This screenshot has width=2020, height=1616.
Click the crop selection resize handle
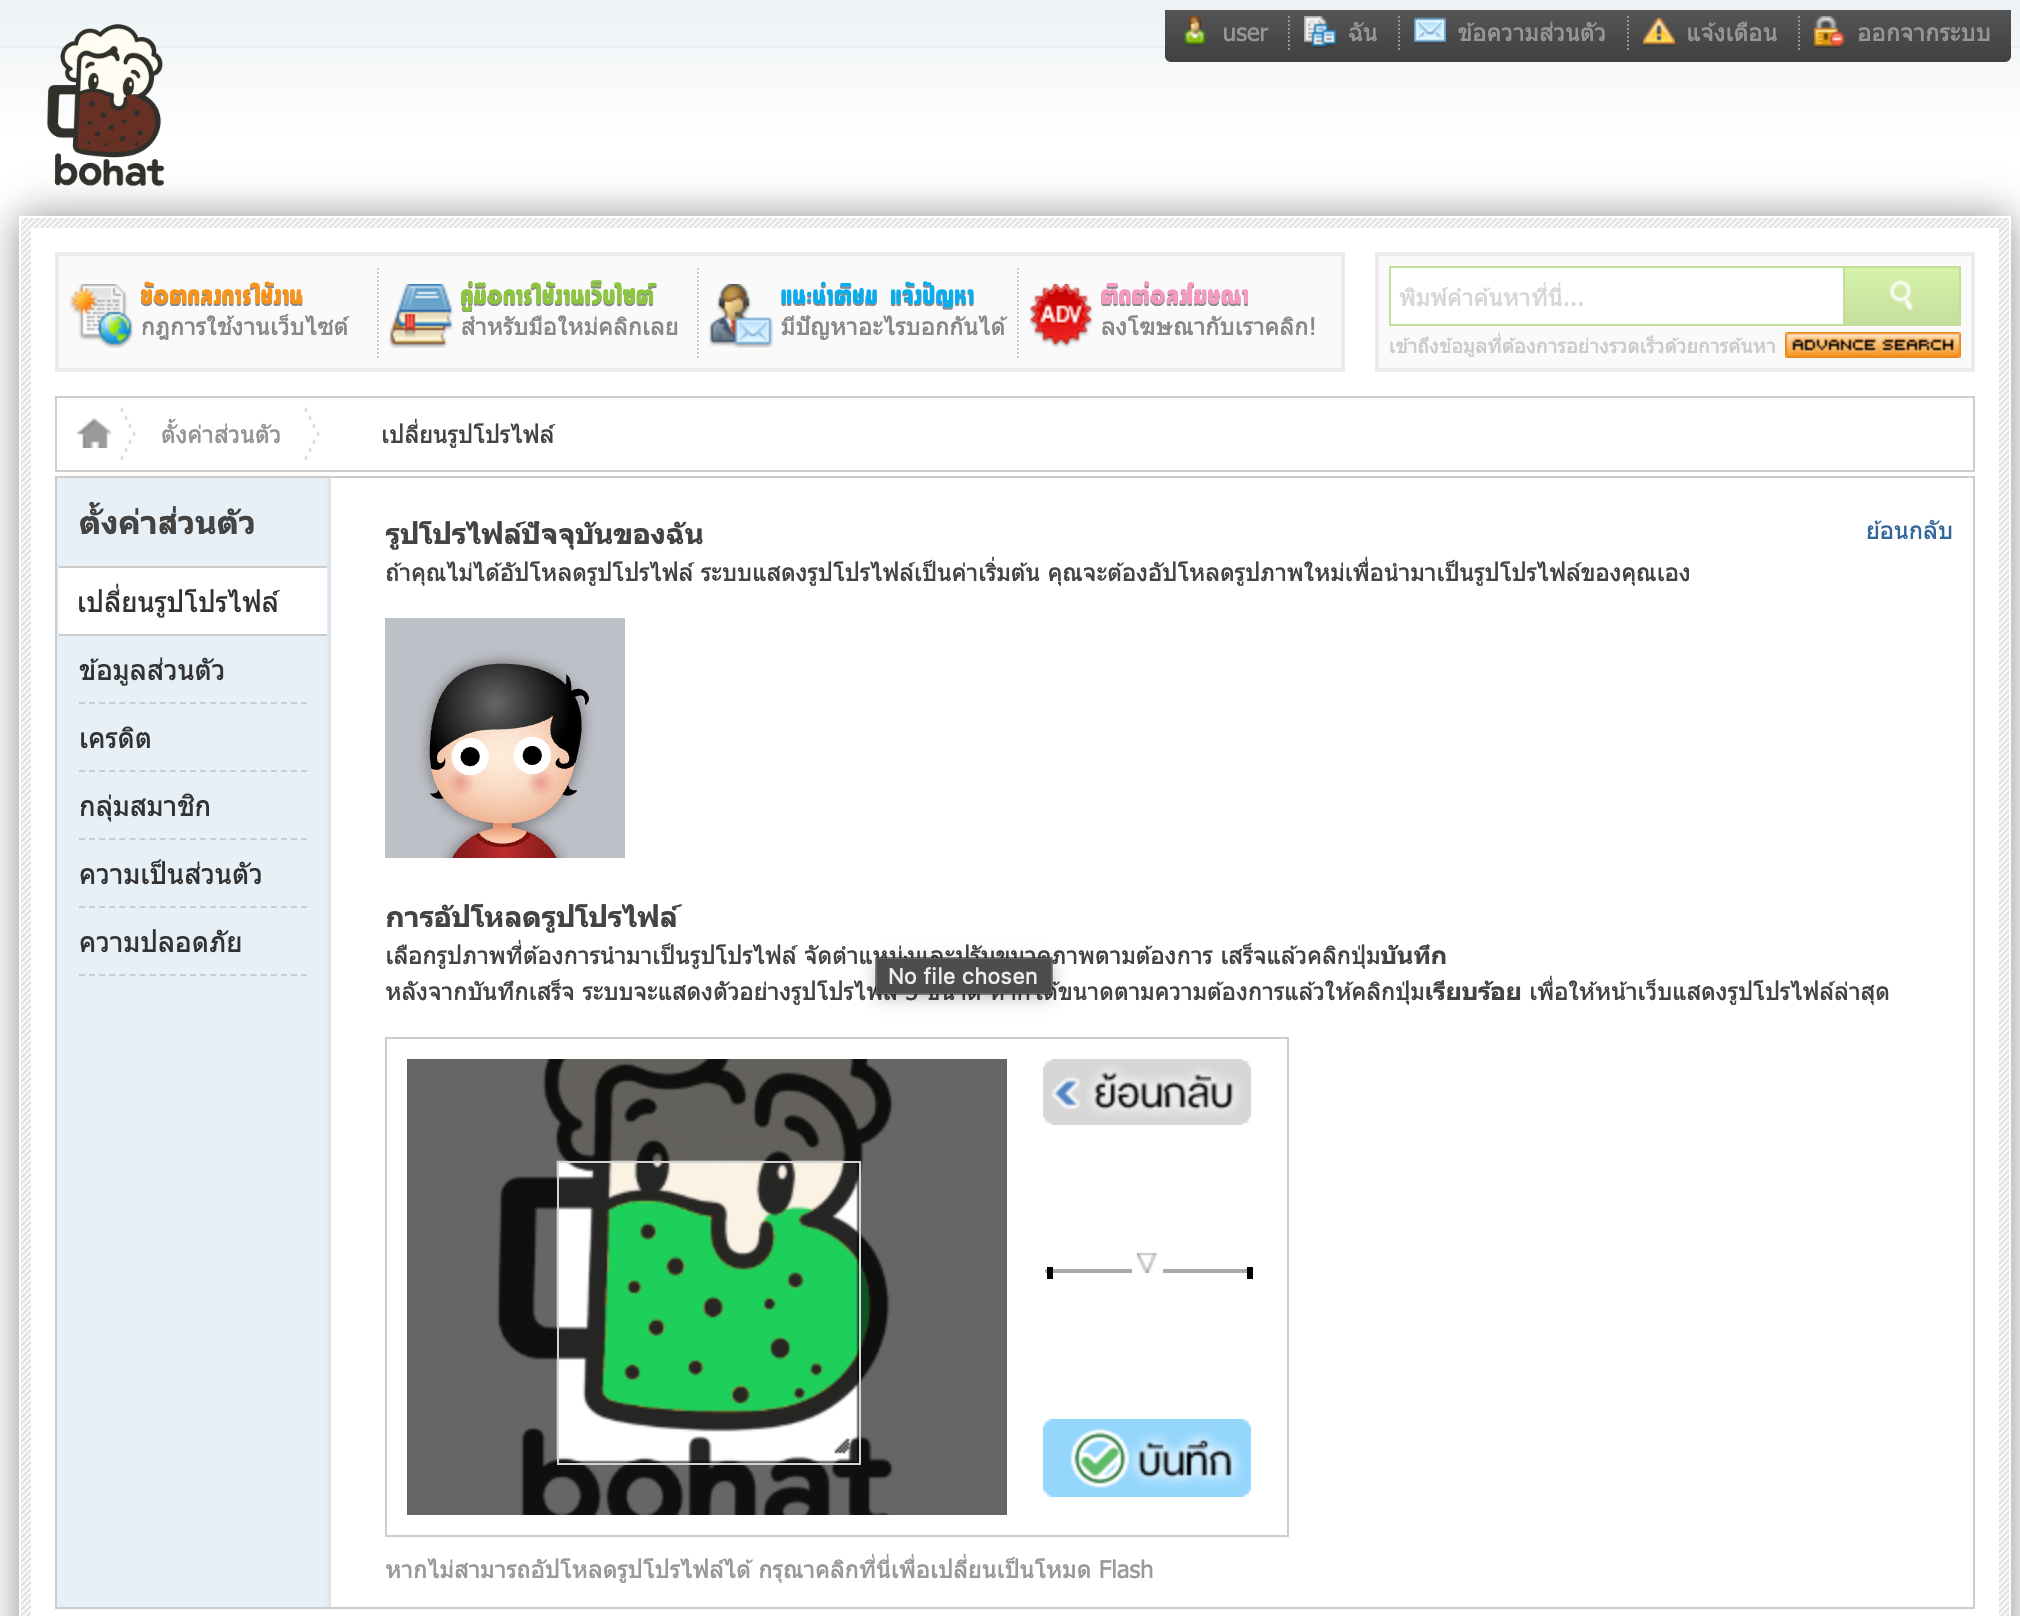(x=843, y=1447)
